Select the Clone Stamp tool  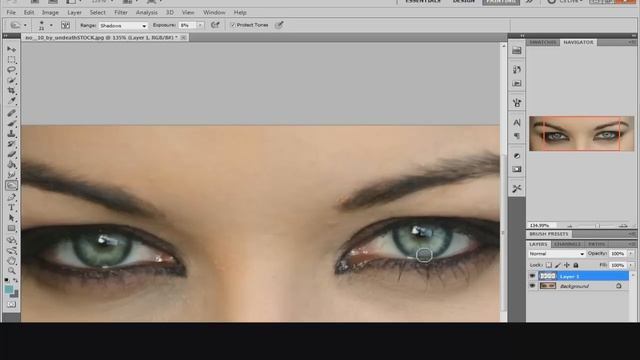[x=11, y=133]
